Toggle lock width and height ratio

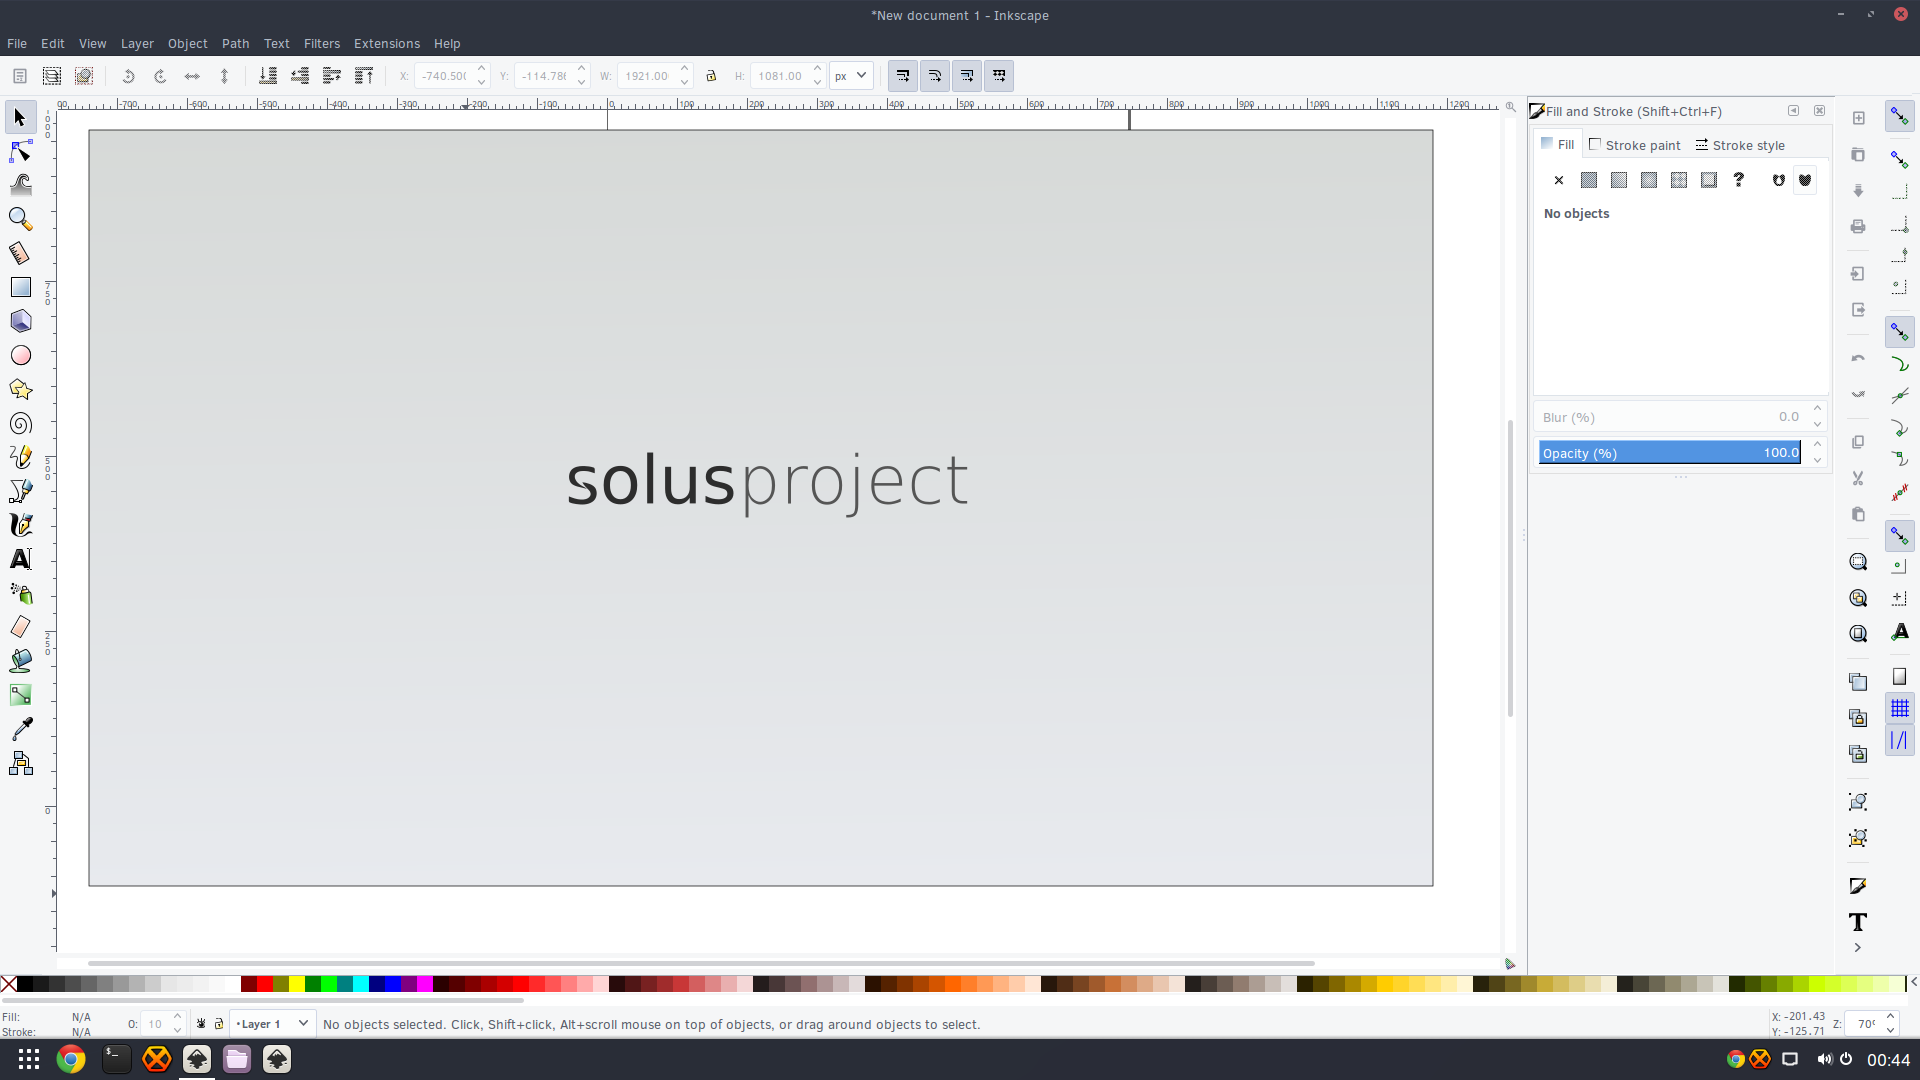click(711, 76)
